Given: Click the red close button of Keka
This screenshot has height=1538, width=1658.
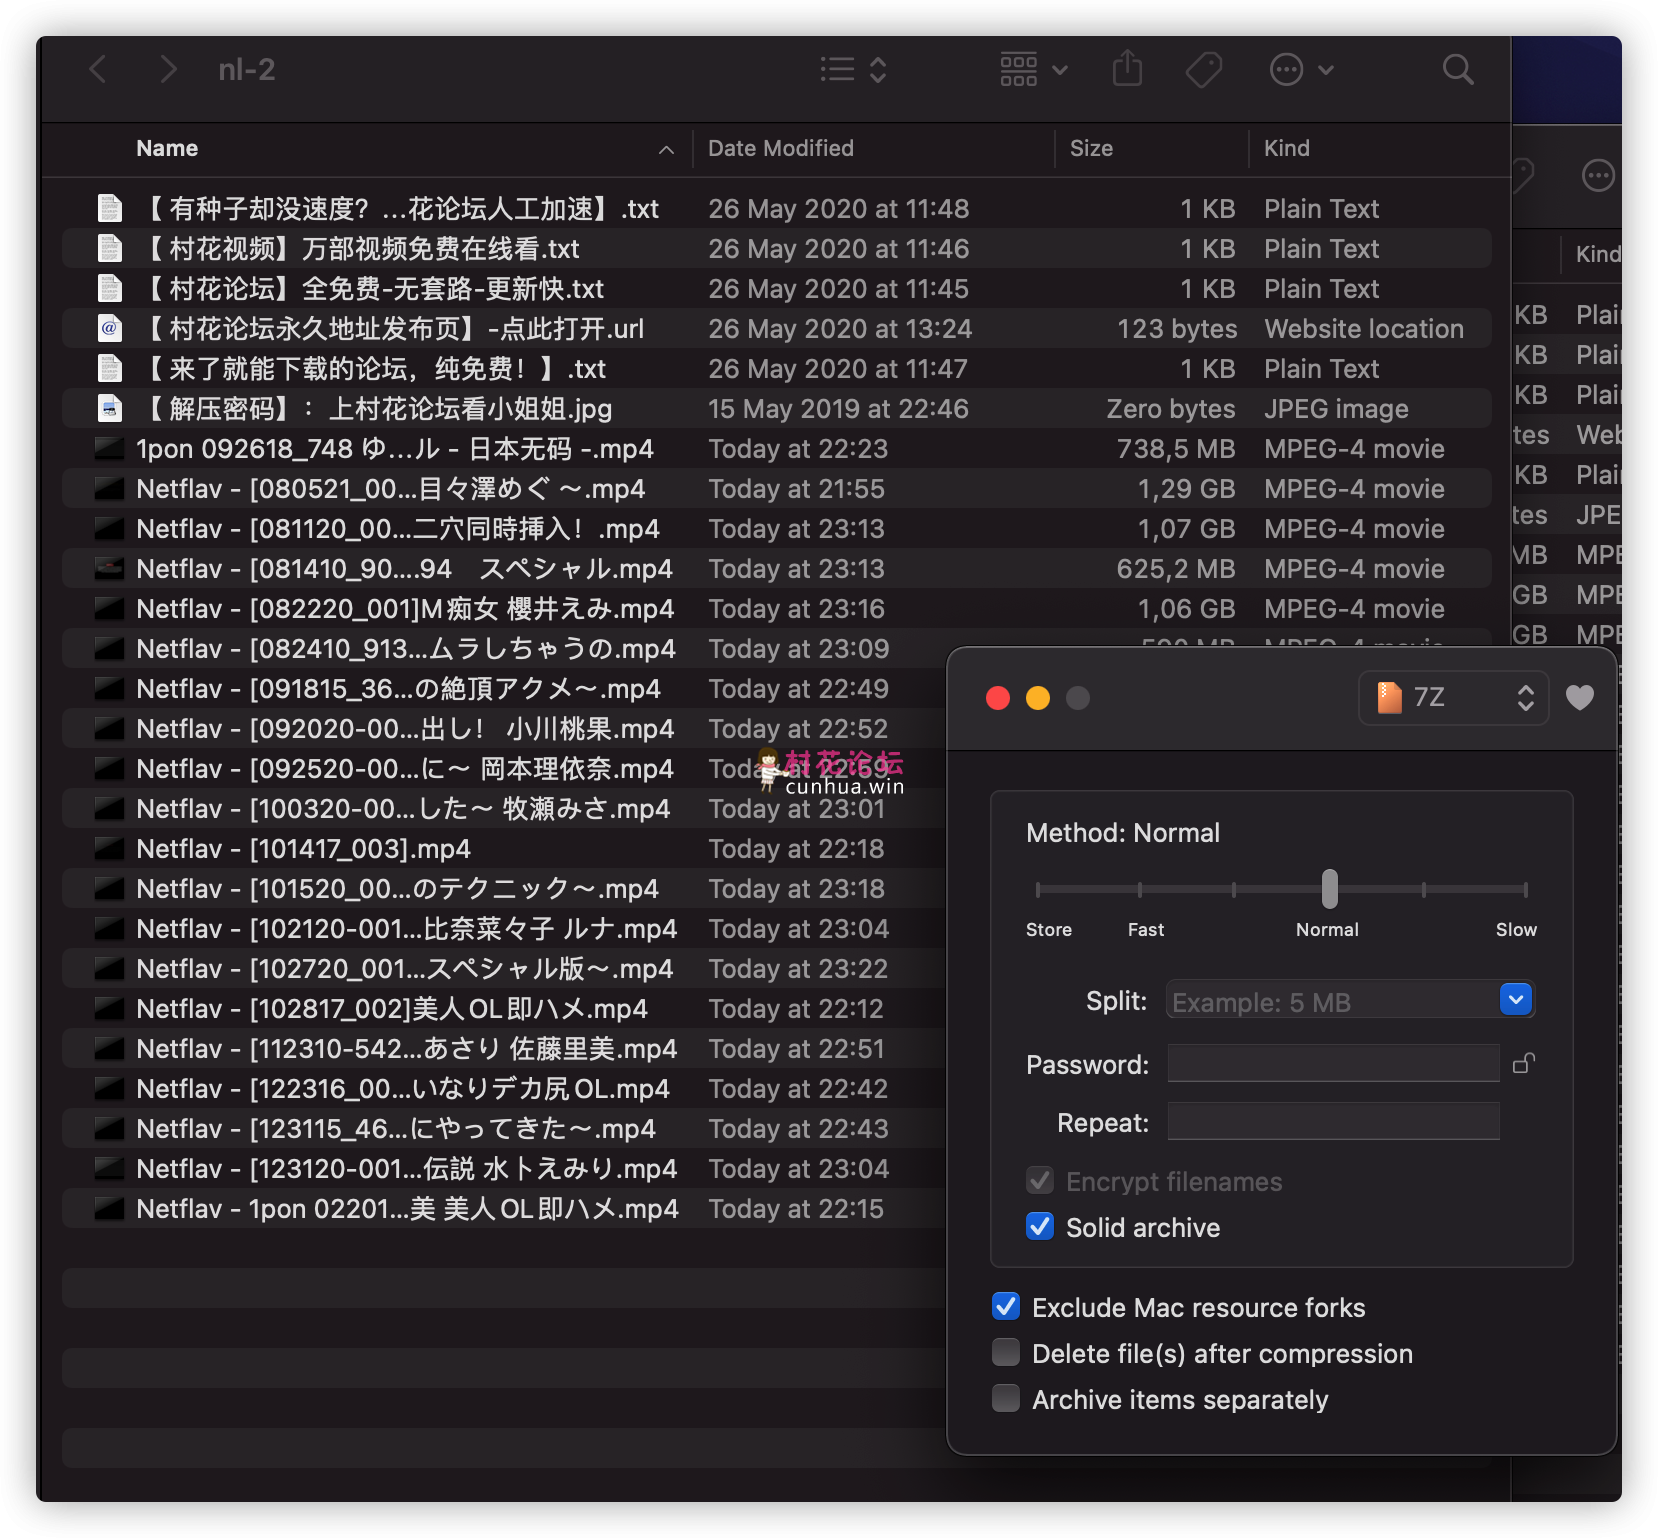Looking at the screenshot, I should (x=998, y=697).
